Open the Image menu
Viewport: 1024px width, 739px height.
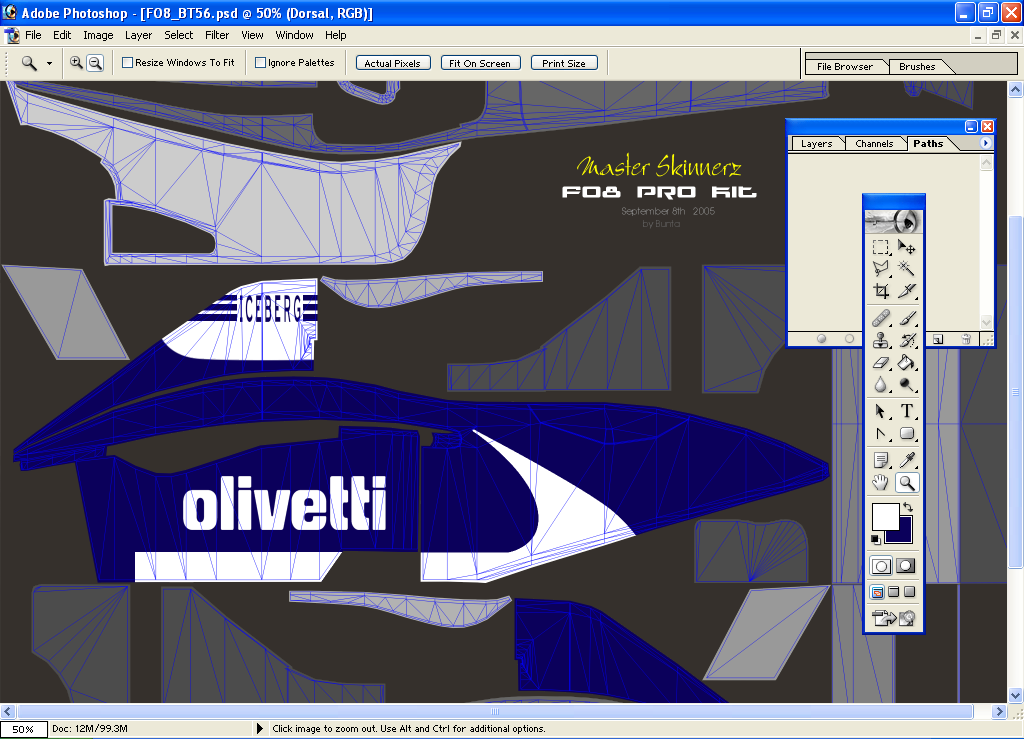point(98,35)
